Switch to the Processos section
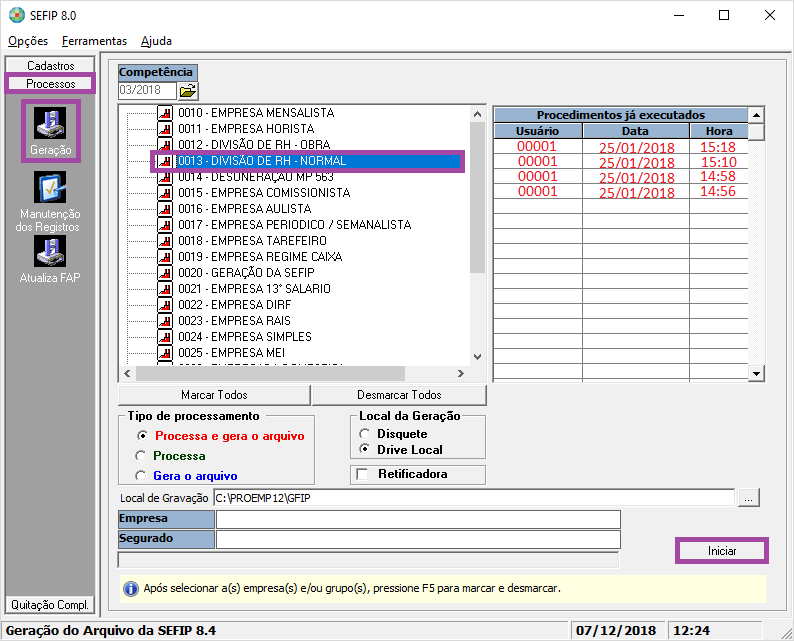Screen dimensions: 794x641 pos(50,84)
